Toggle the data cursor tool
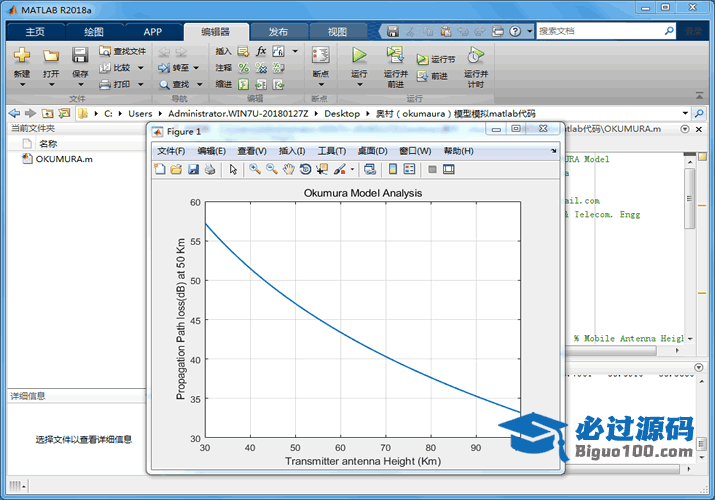 click(322, 170)
